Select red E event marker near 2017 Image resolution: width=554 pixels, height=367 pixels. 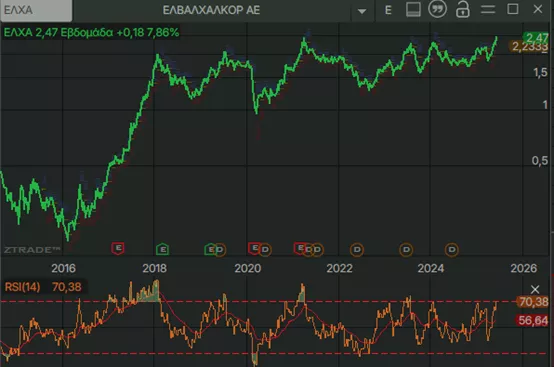pos(118,248)
